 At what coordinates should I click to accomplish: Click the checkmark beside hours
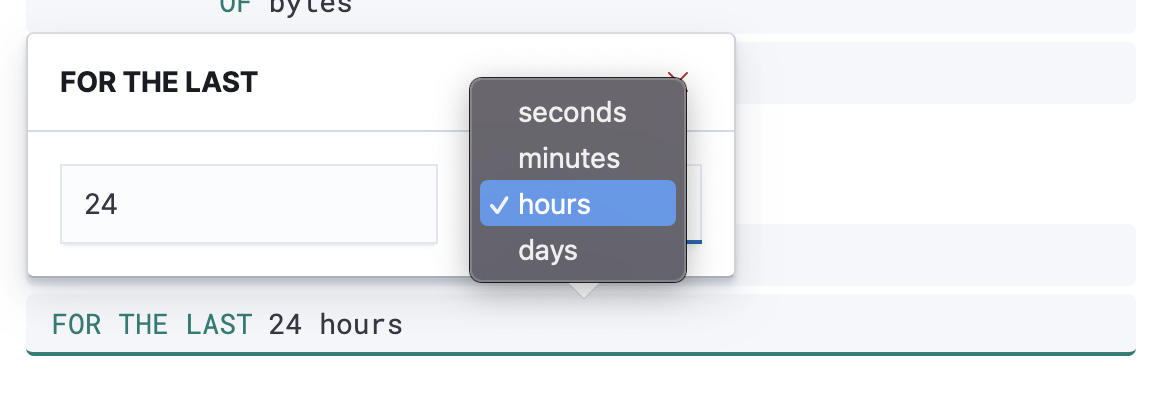(x=497, y=204)
